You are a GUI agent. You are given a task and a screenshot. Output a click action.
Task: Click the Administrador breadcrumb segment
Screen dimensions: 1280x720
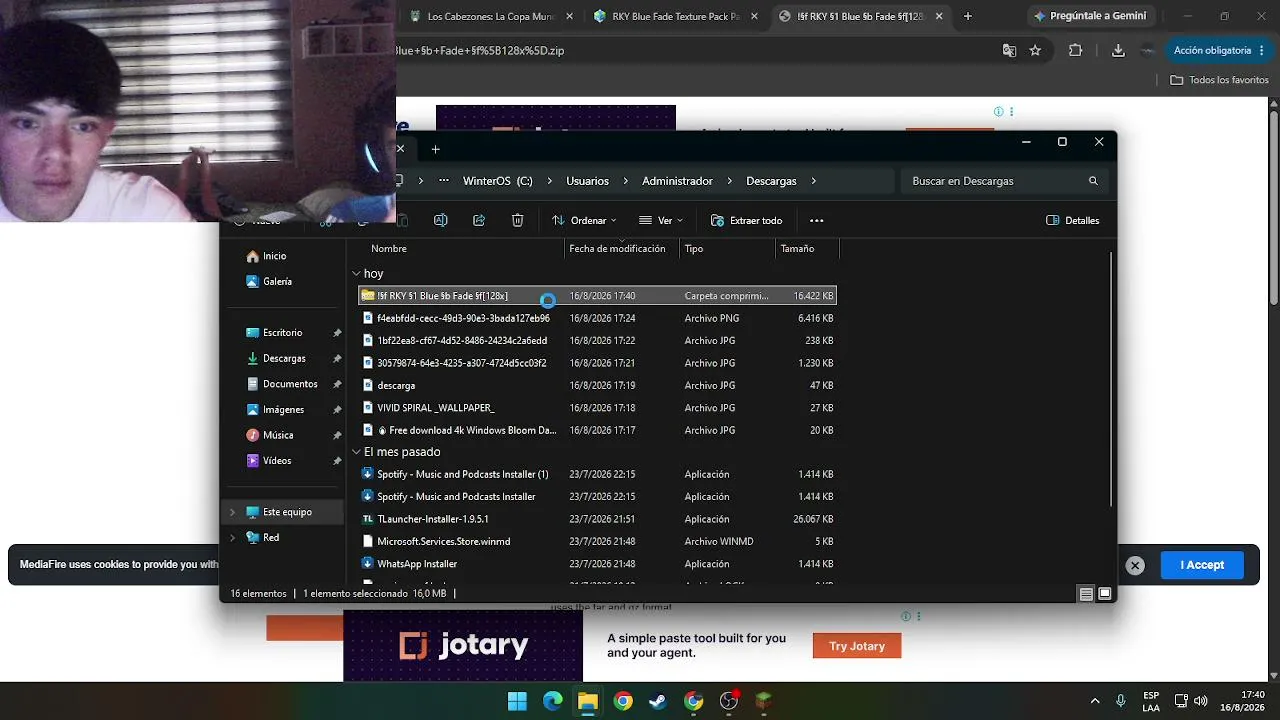pyautogui.click(x=677, y=181)
